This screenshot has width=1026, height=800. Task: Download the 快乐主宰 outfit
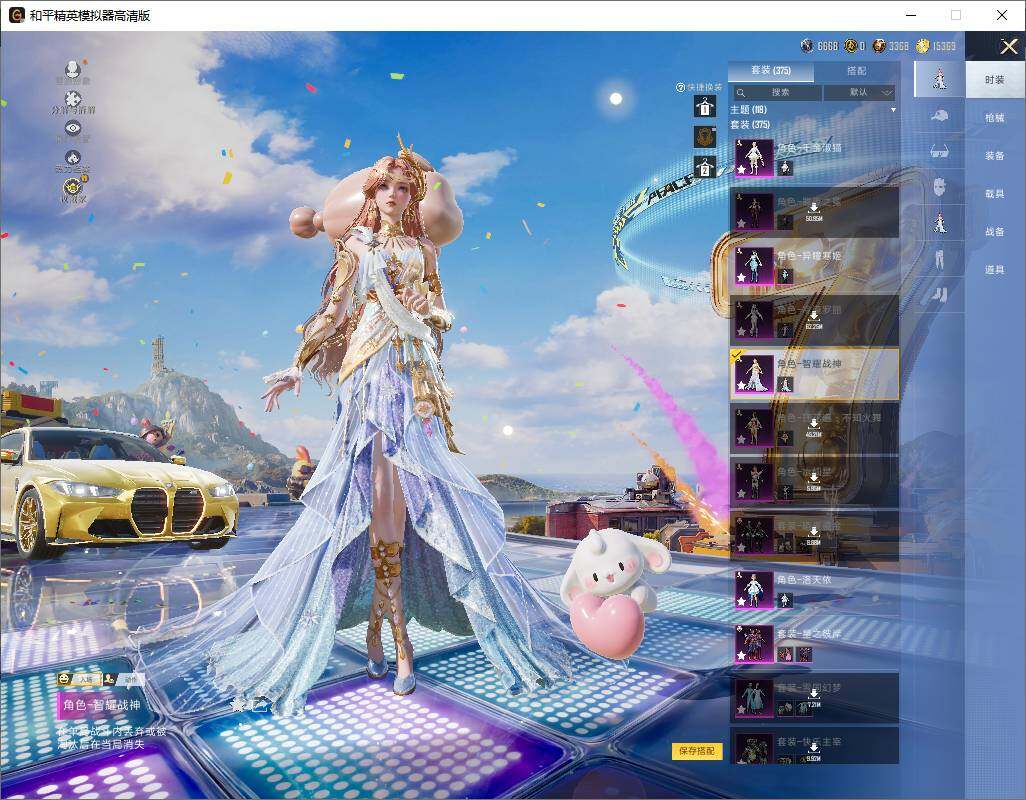tap(814, 750)
